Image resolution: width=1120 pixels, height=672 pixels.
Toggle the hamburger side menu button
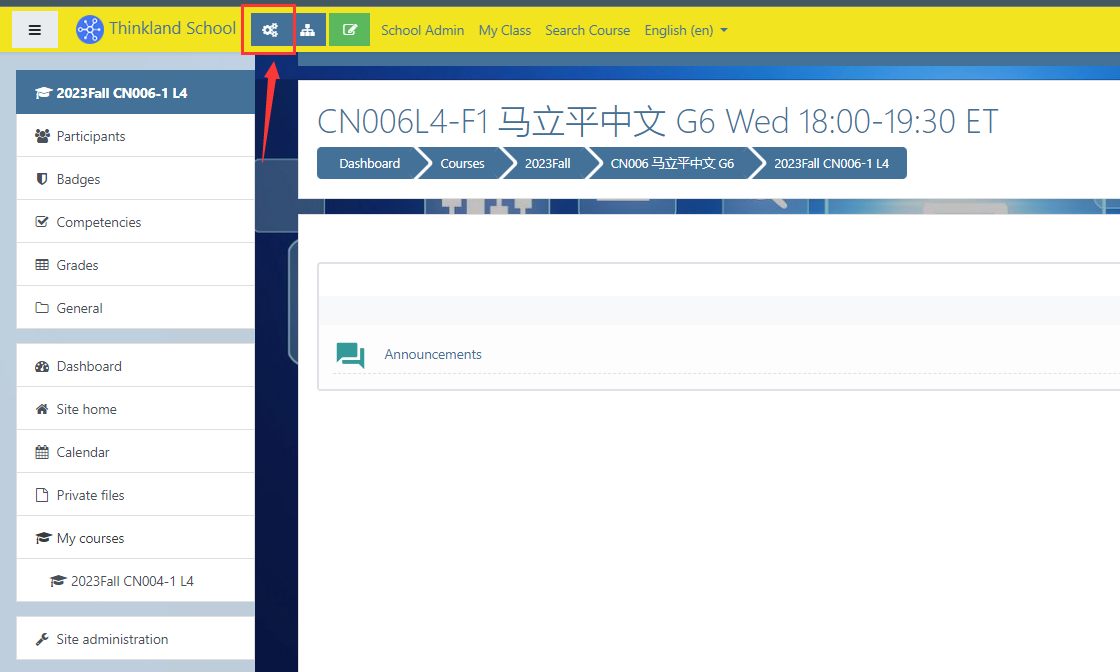35,30
